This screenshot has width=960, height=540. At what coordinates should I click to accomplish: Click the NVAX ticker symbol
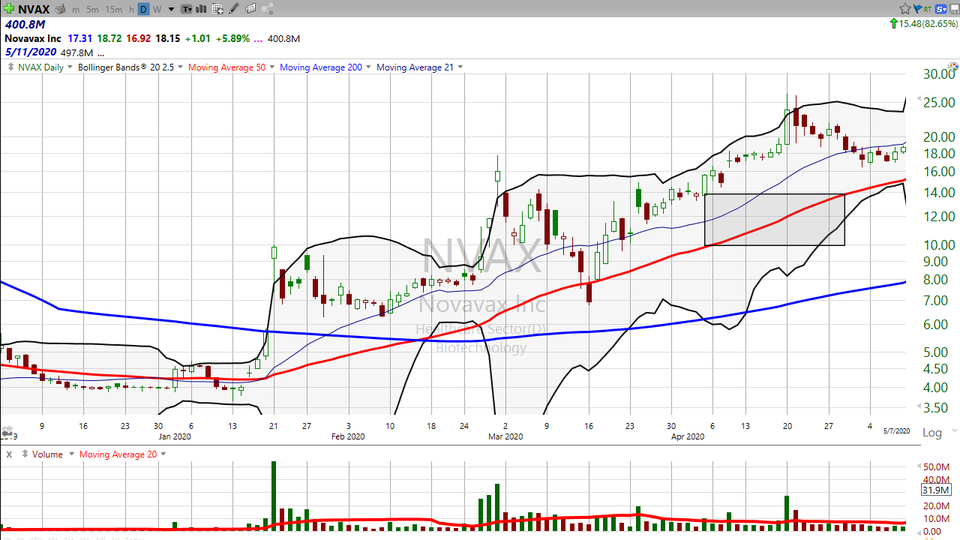(34, 9)
